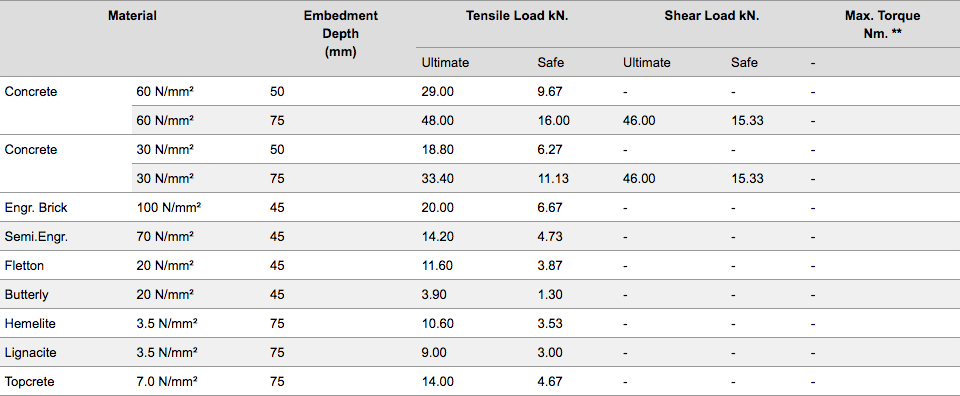Select the Topcrete row label
960x396 pixels.
click(29, 382)
